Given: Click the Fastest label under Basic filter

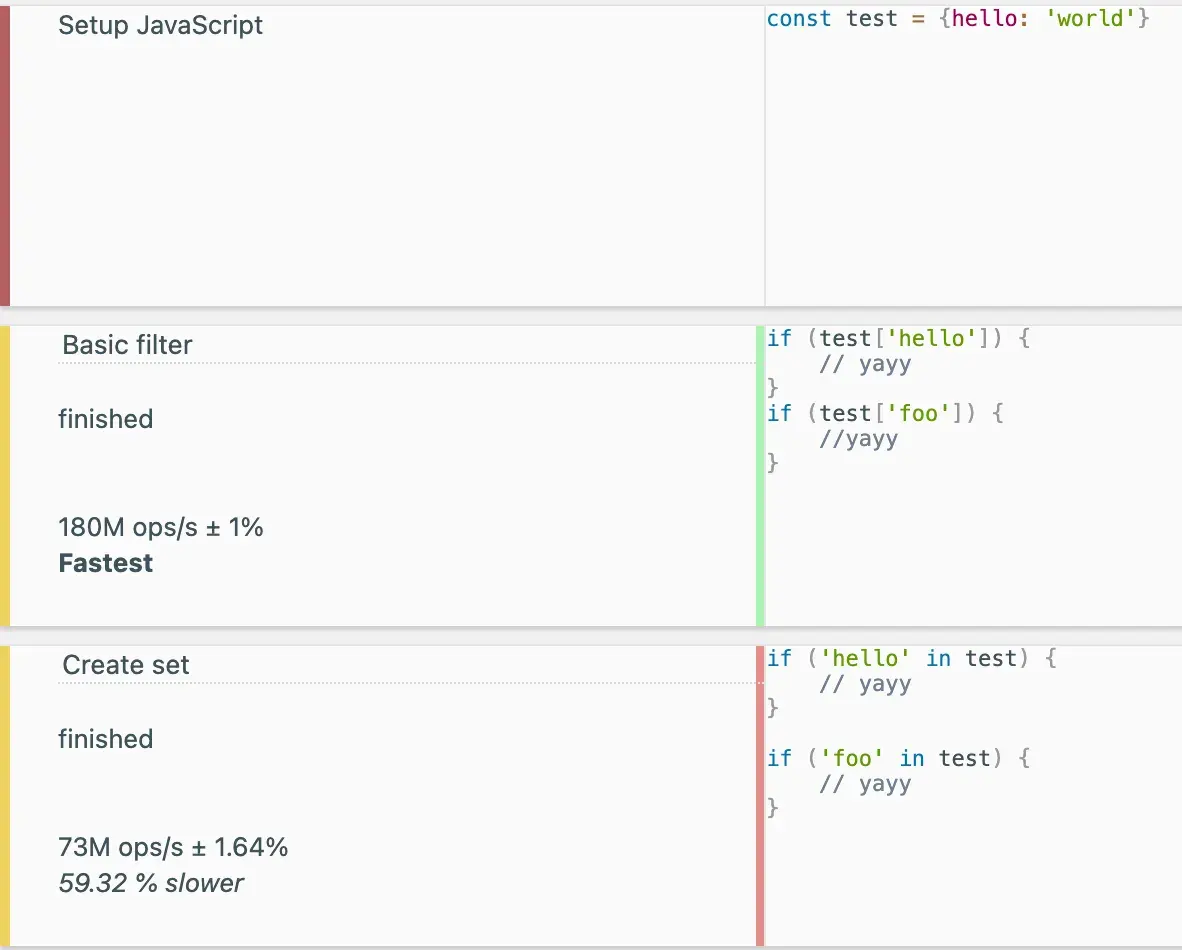Looking at the screenshot, I should 105,562.
